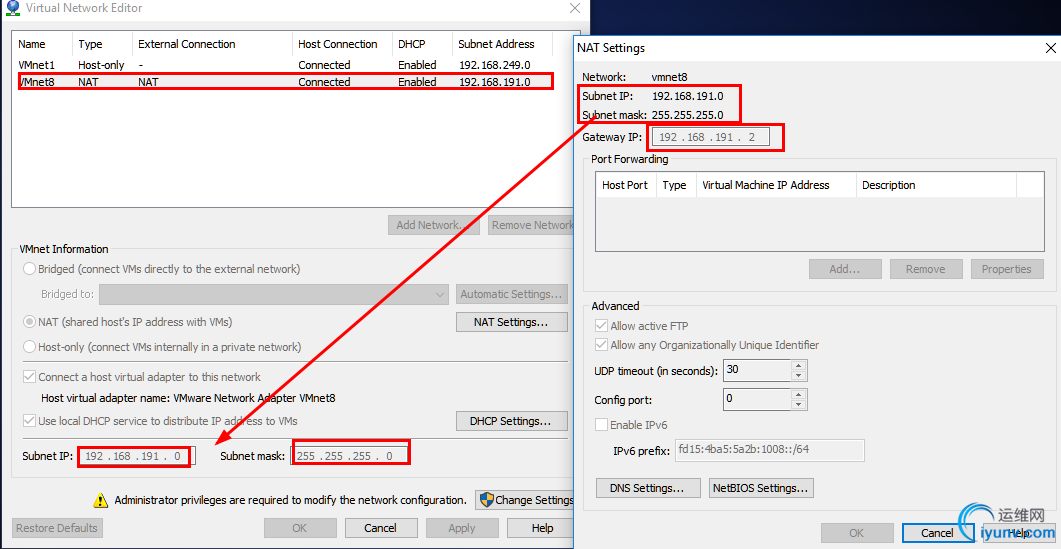Screen dimensions: 1061x549
Task: Click Description column header in Port Forwarding
Action: click(x=936, y=185)
